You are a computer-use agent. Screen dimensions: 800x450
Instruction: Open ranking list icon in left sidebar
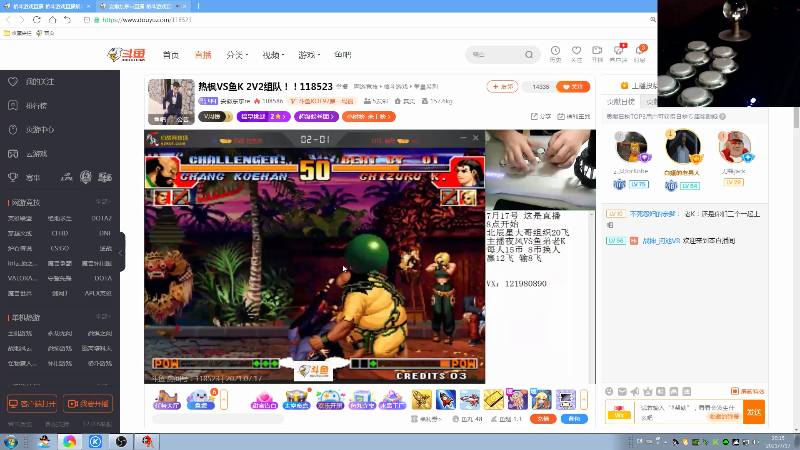click(13, 106)
